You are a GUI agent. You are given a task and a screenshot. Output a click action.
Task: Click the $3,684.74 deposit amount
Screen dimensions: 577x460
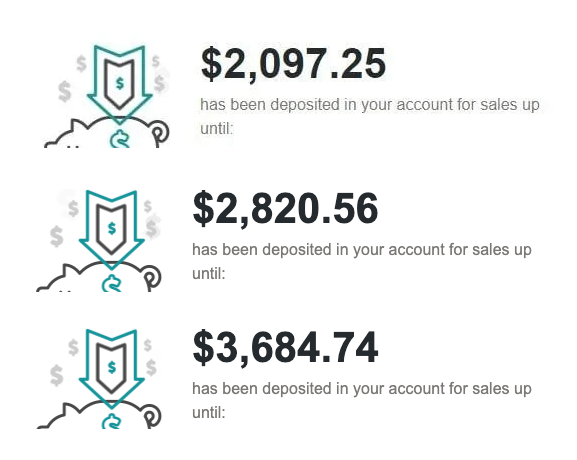point(285,348)
